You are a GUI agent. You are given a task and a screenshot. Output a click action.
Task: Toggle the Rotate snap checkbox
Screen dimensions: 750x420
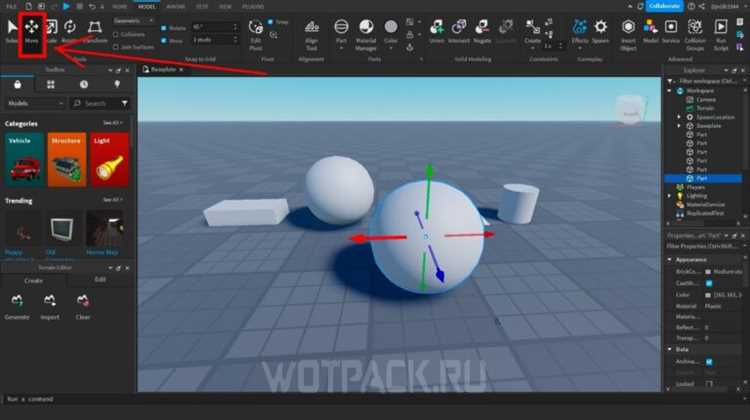click(x=164, y=28)
